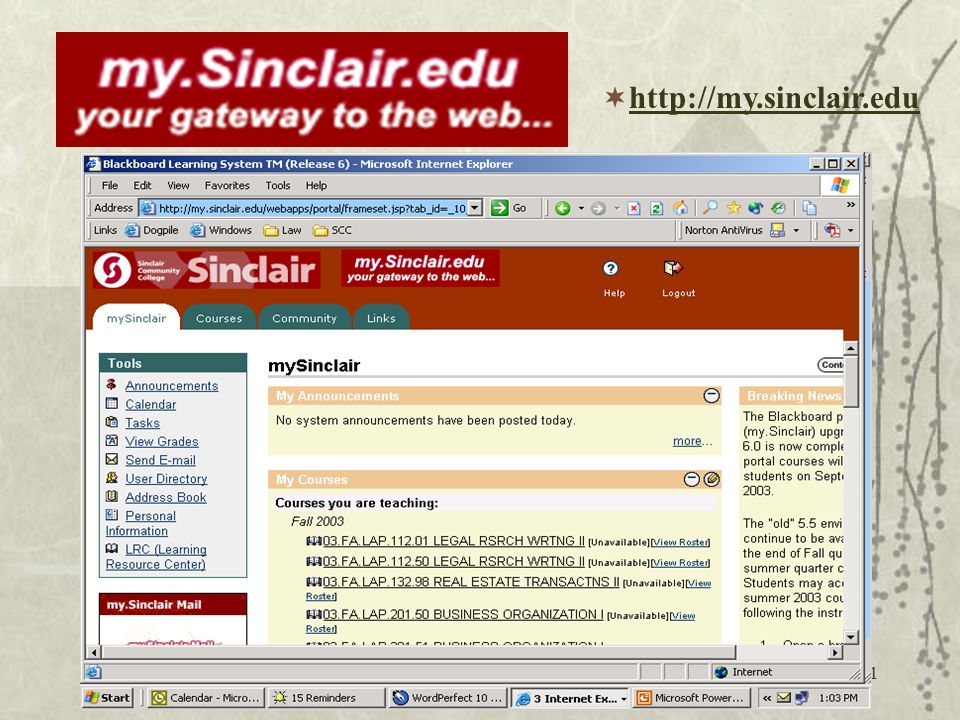
Task: Open the File menu
Action: (110, 186)
